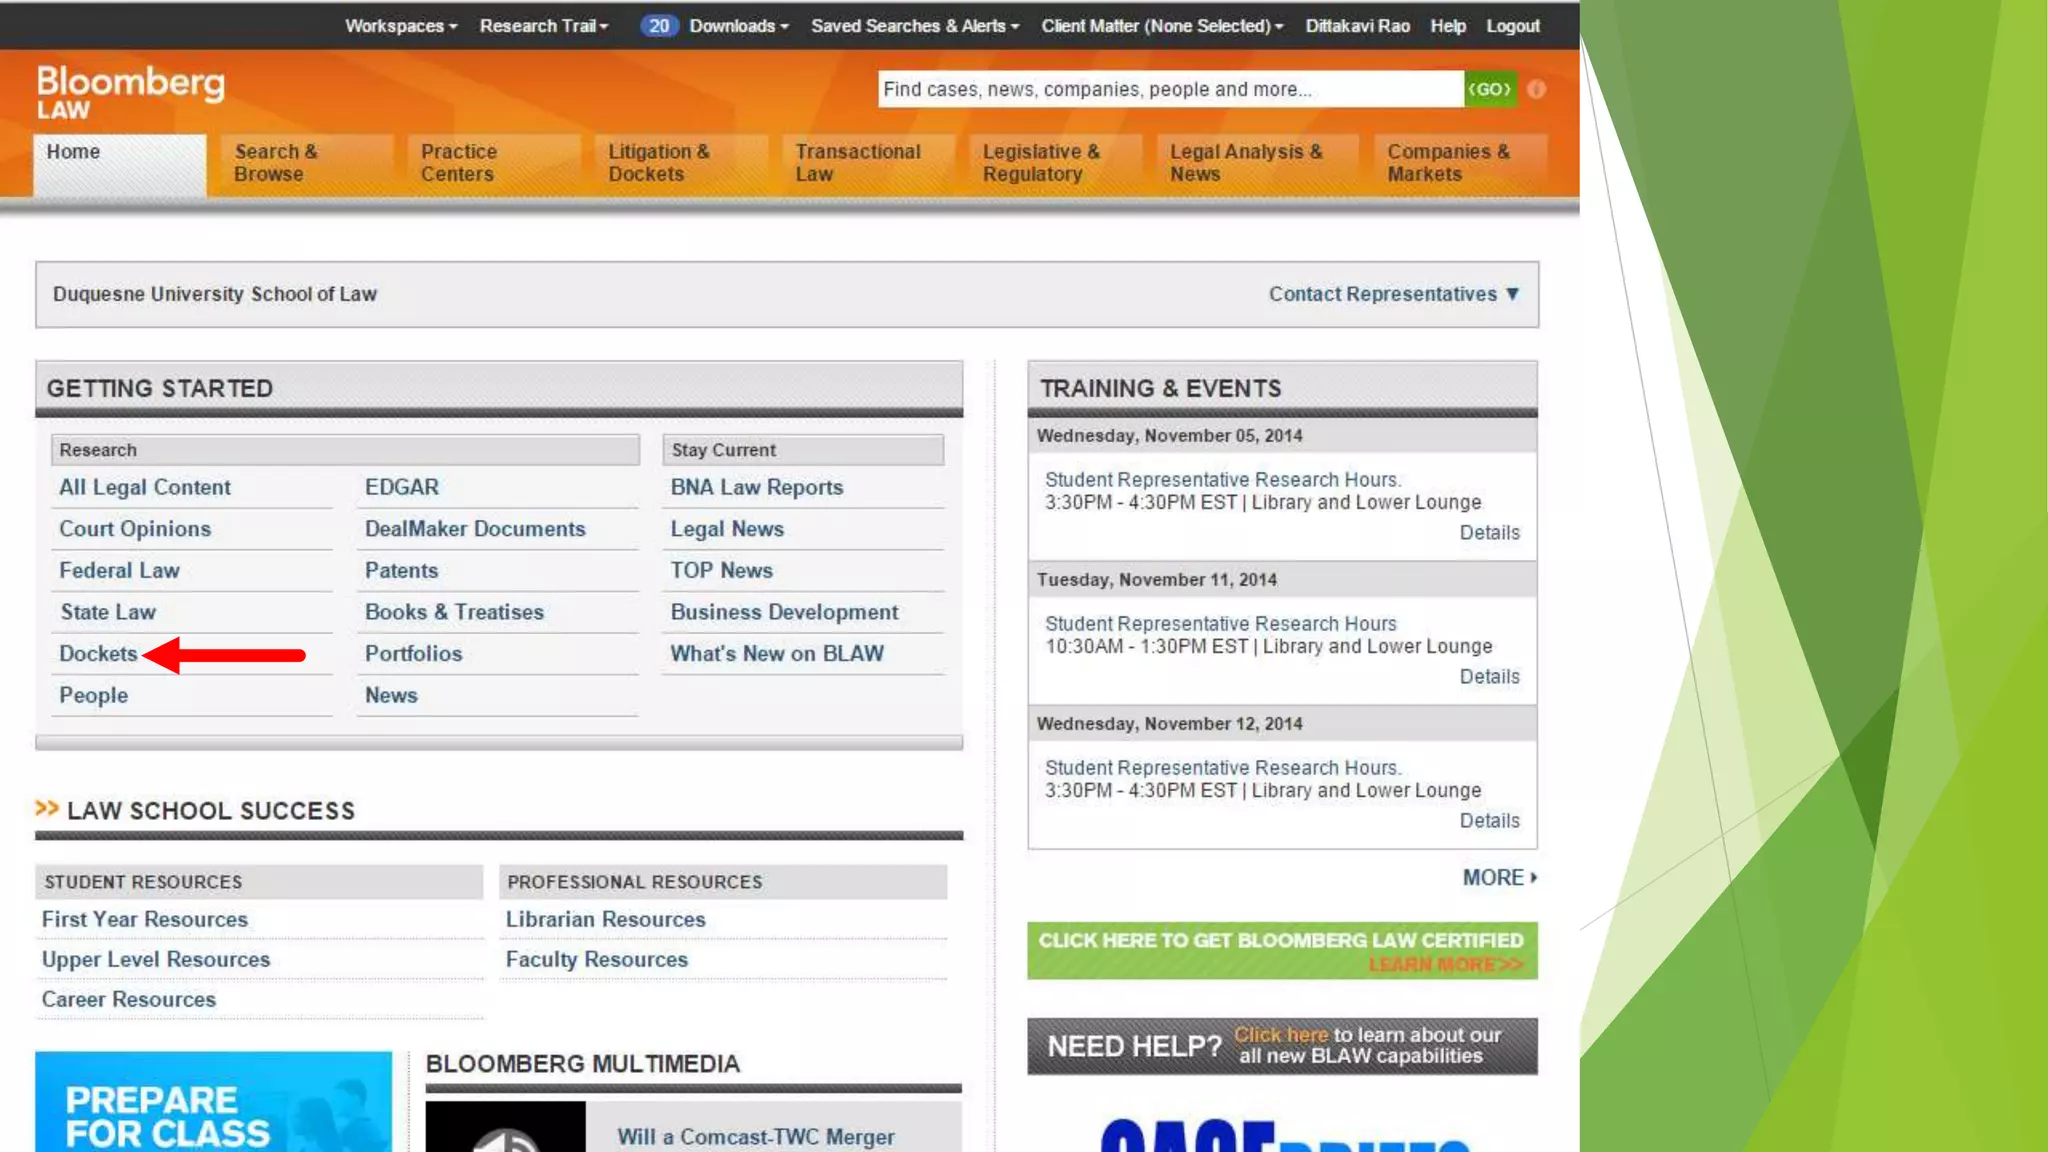Select the Companies & Markets tab
Image resolution: width=2048 pixels, height=1152 pixels.
(1447, 163)
